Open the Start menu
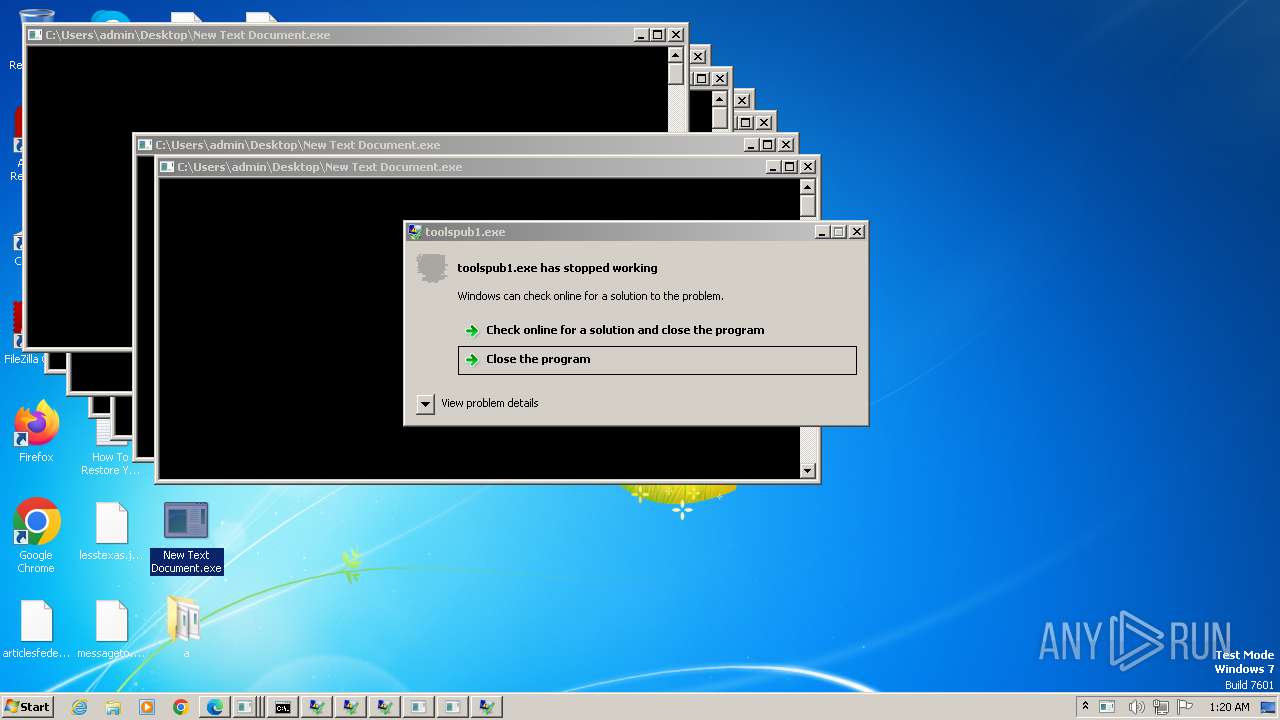Screen dimensions: 1280x720 (28, 707)
